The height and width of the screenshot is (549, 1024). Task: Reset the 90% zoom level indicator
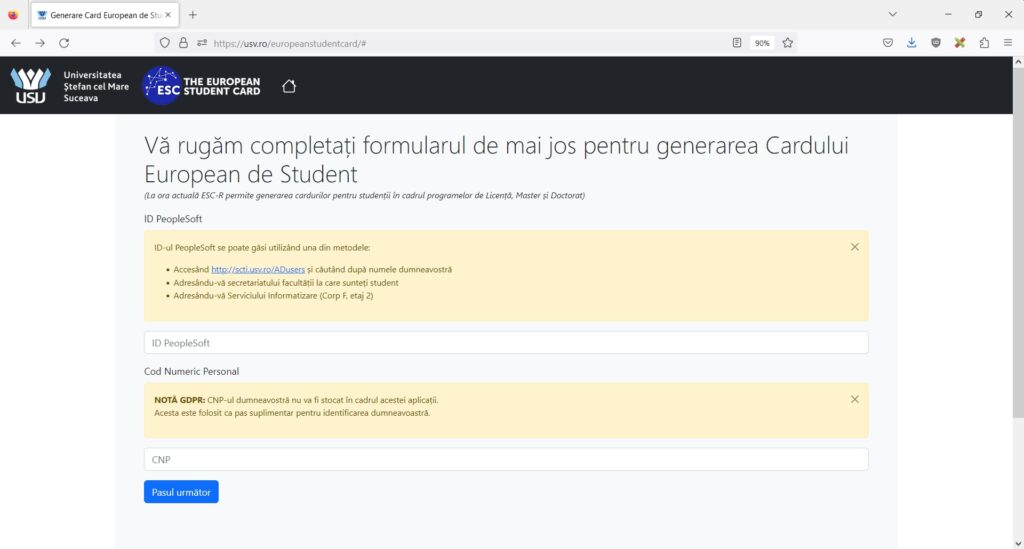[x=762, y=43]
